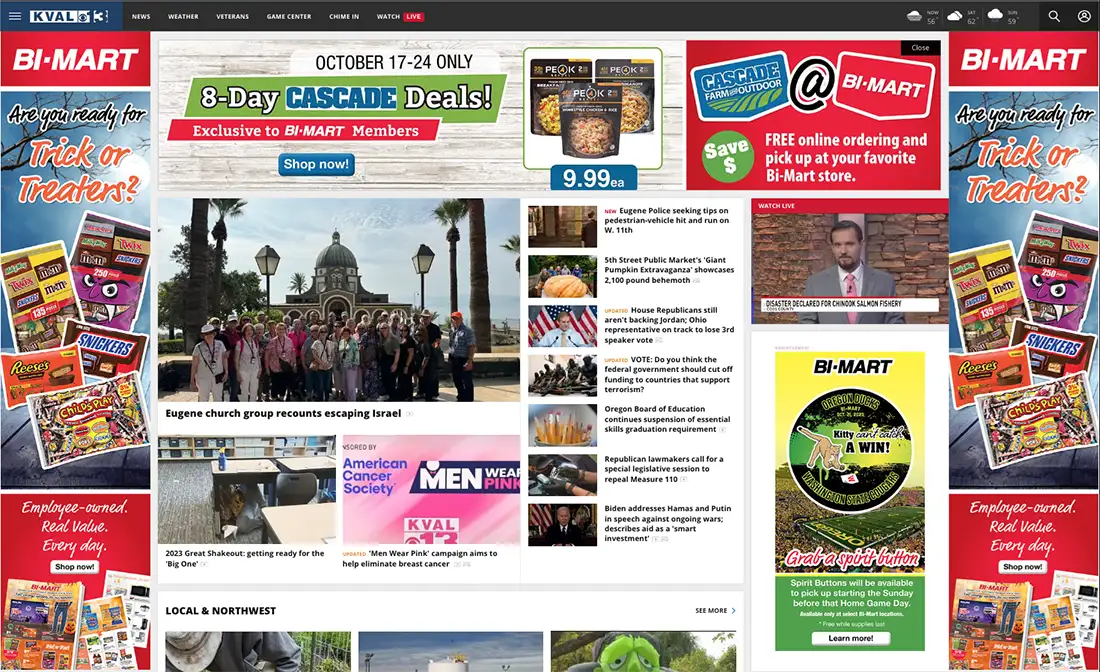
Task: Click the Cascade Farm and Outdoor logo
Action: point(742,86)
